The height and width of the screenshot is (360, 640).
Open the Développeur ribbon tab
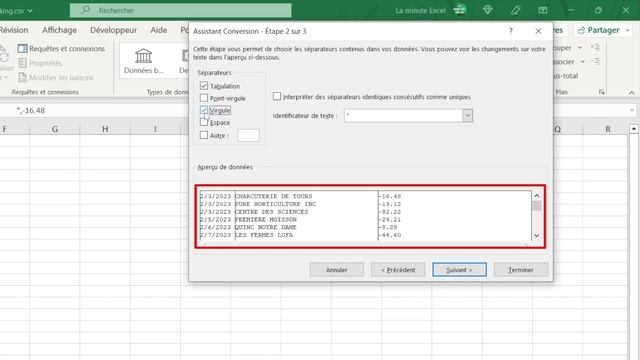pyautogui.click(x=113, y=30)
